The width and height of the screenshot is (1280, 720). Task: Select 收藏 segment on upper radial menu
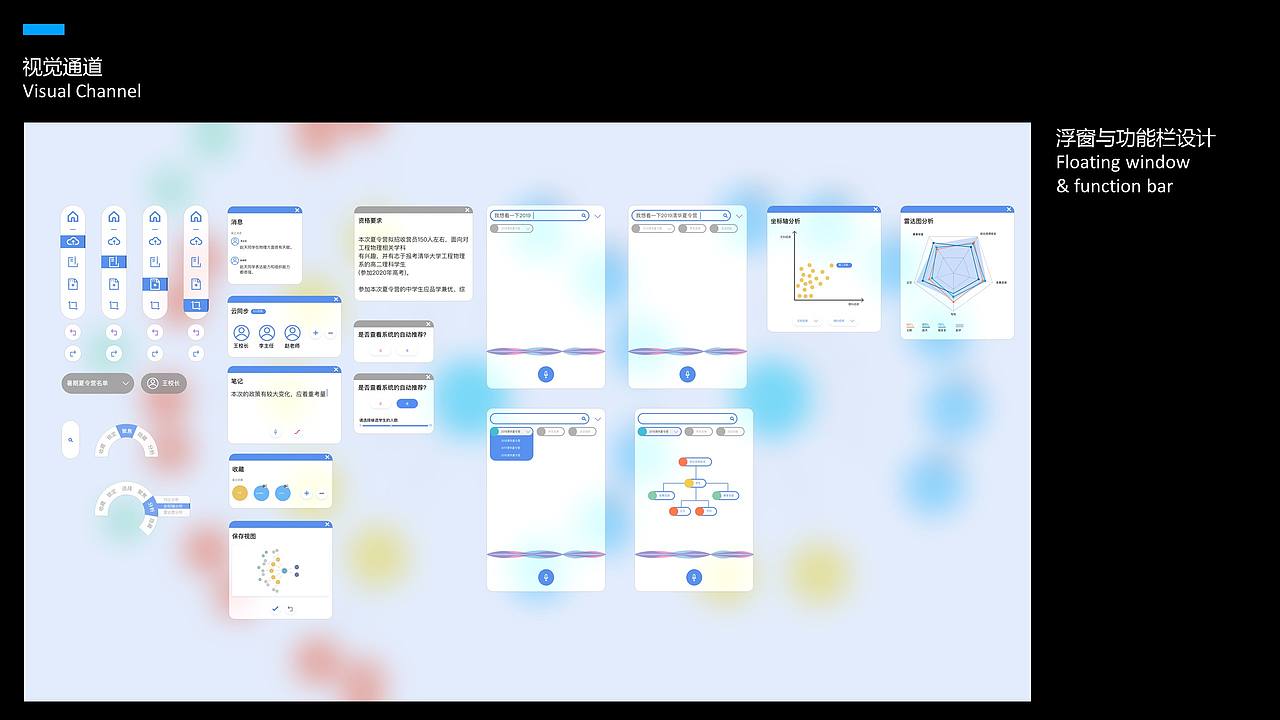pyautogui.click(x=102, y=448)
